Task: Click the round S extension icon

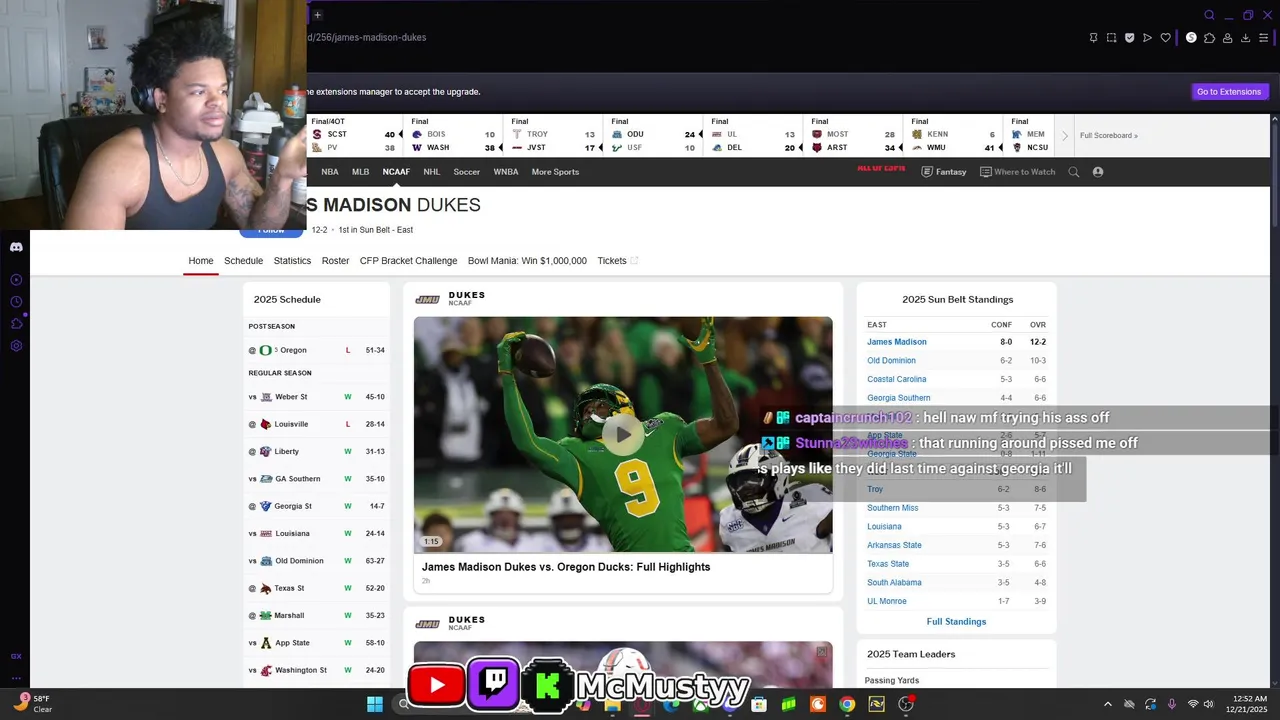Action: pyautogui.click(x=1191, y=38)
